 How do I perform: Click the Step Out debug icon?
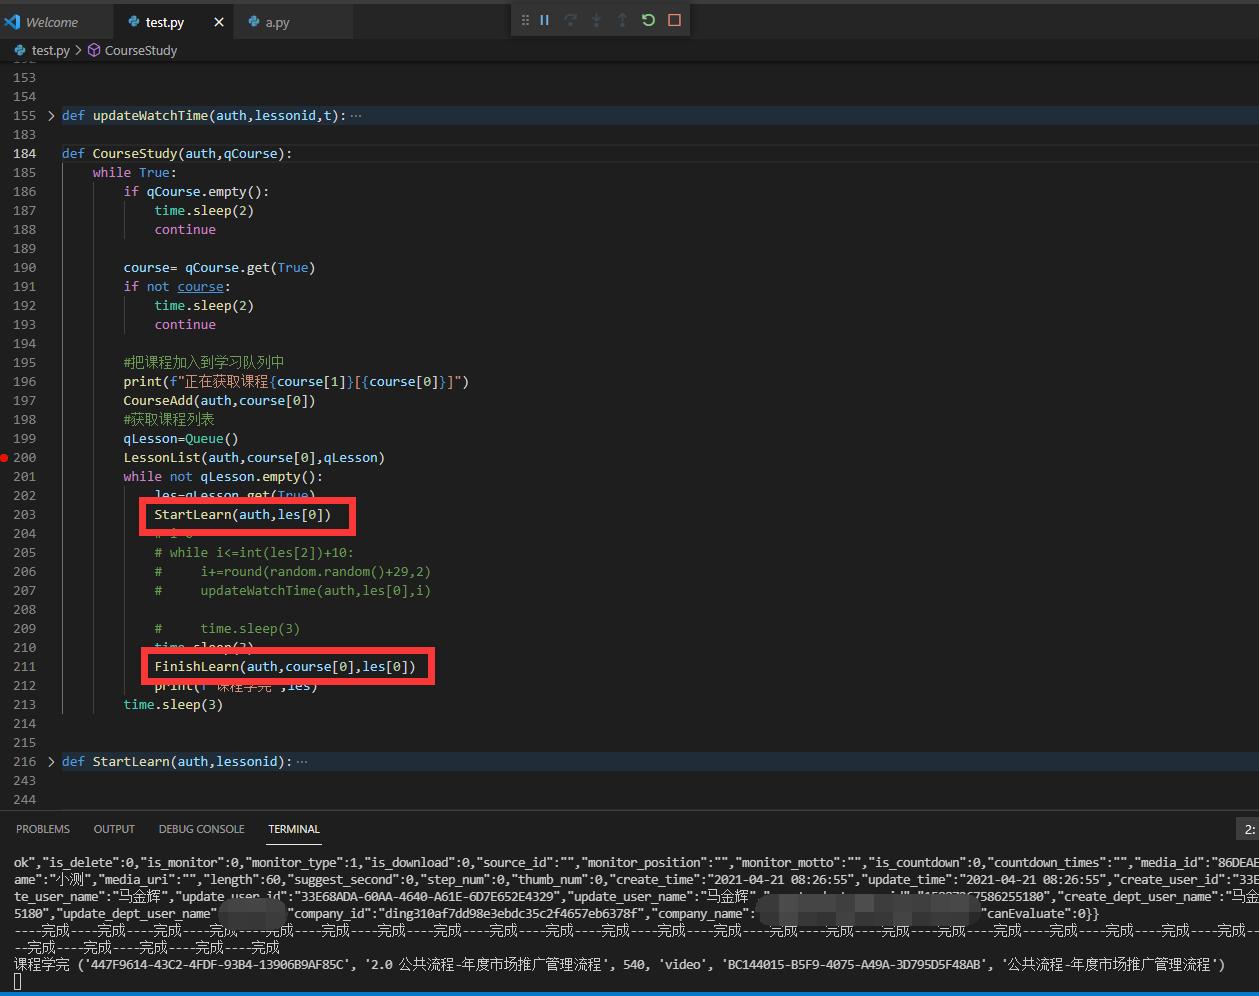point(622,20)
